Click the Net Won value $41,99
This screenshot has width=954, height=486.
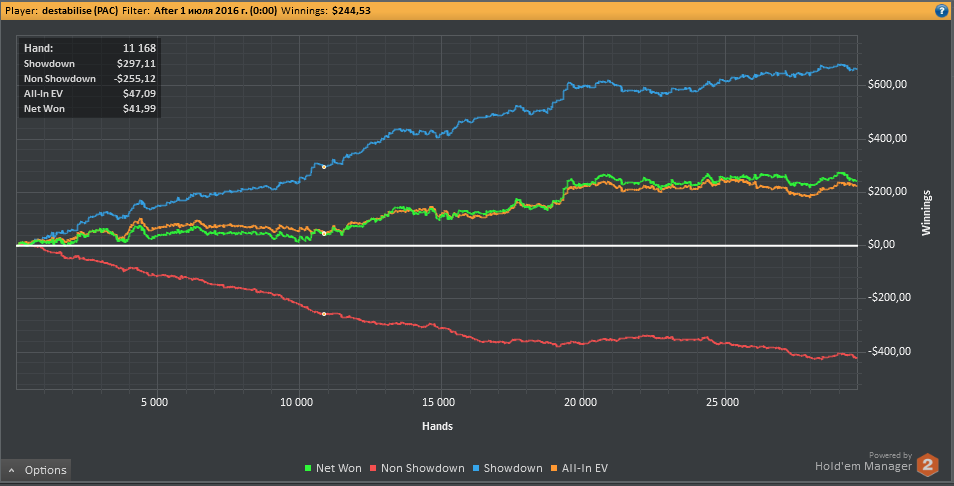point(141,109)
